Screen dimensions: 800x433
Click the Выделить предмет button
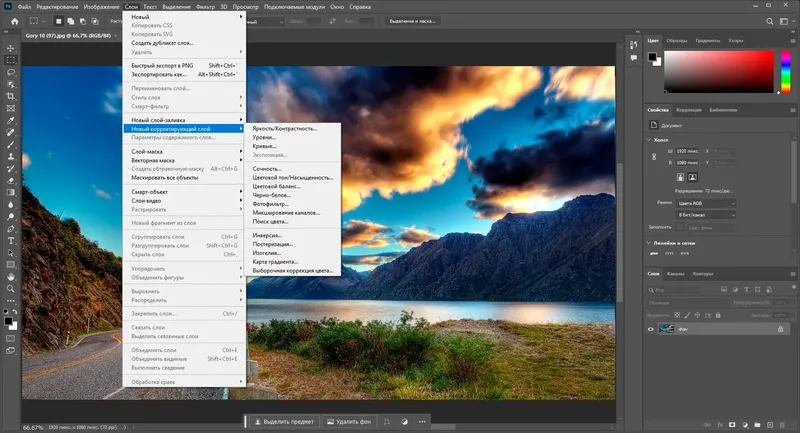coord(284,421)
